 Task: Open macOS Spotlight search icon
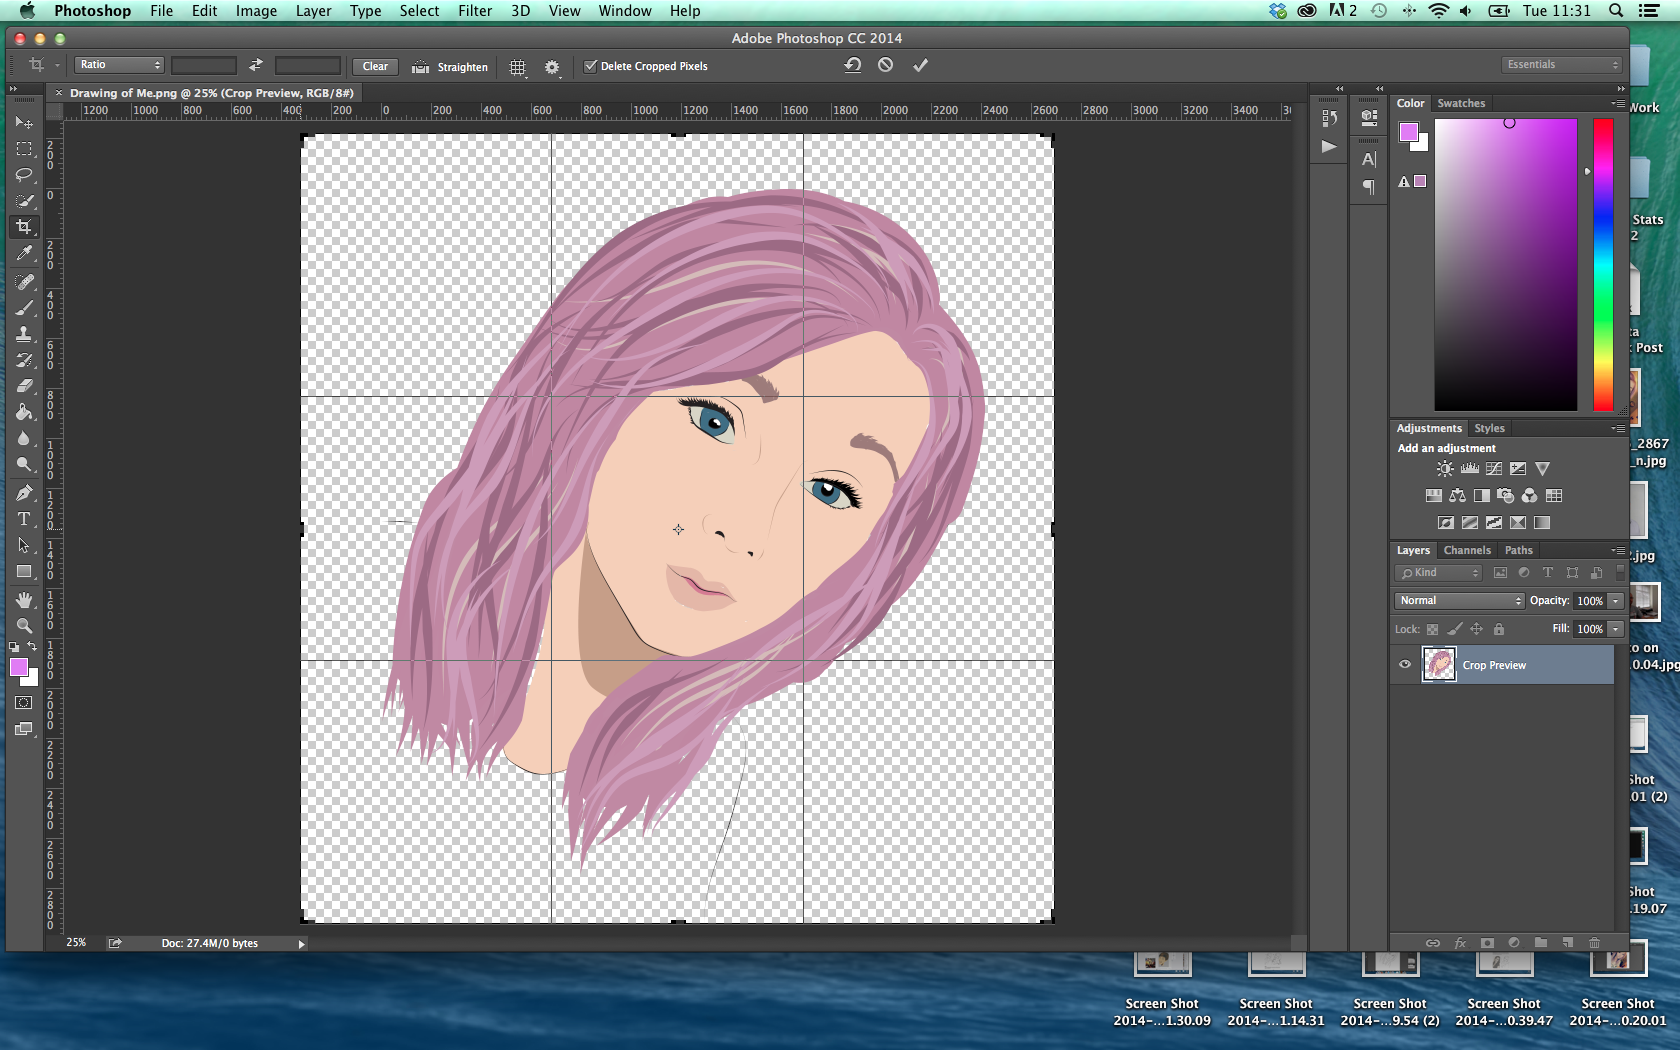point(1616,11)
